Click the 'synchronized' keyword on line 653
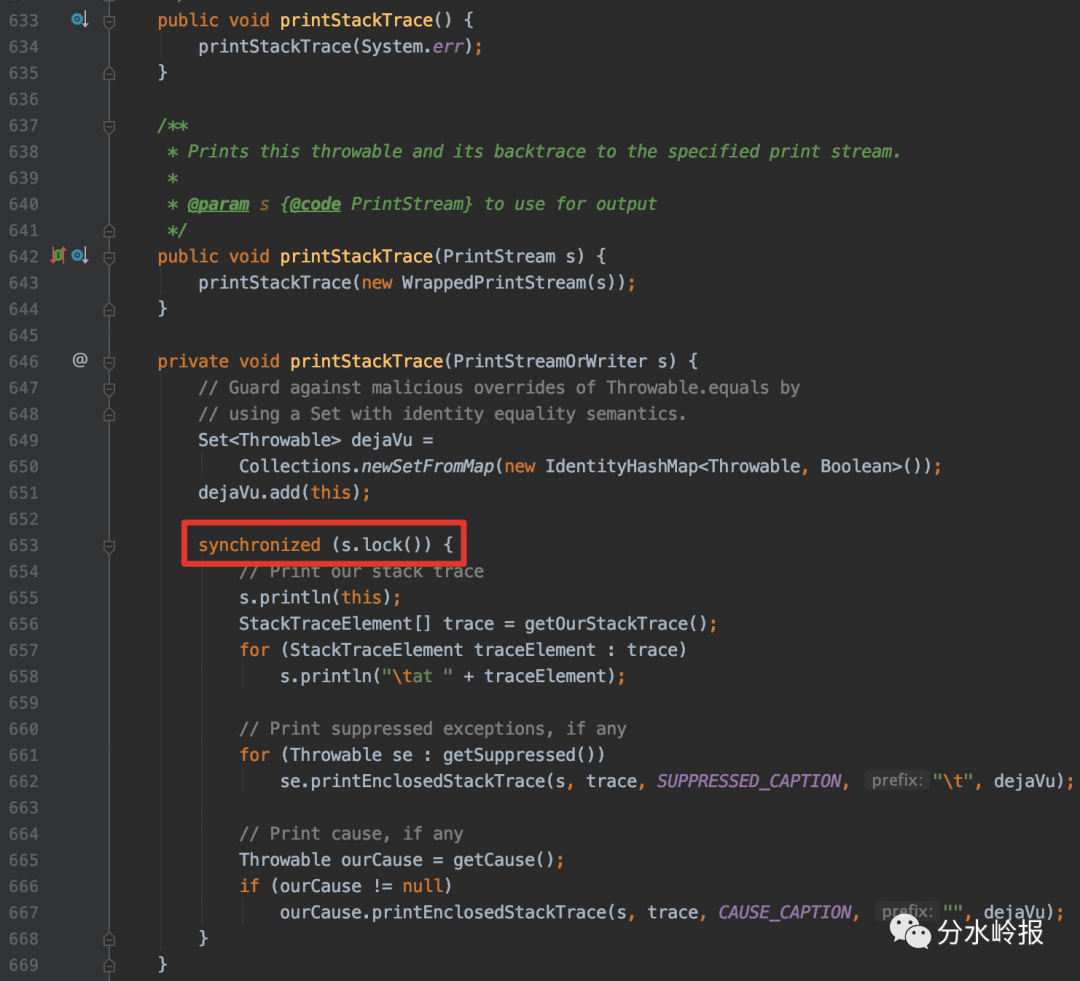1080x981 pixels. coord(260,545)
